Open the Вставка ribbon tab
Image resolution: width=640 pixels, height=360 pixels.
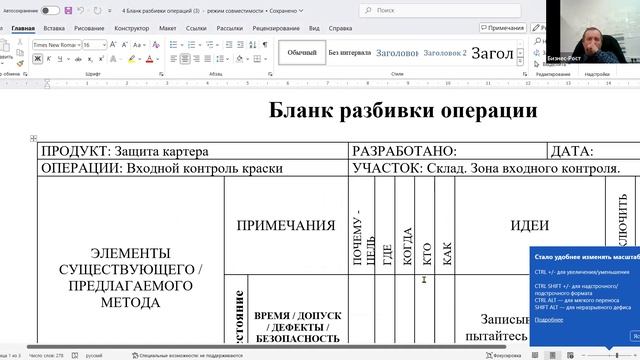[54, 28]
